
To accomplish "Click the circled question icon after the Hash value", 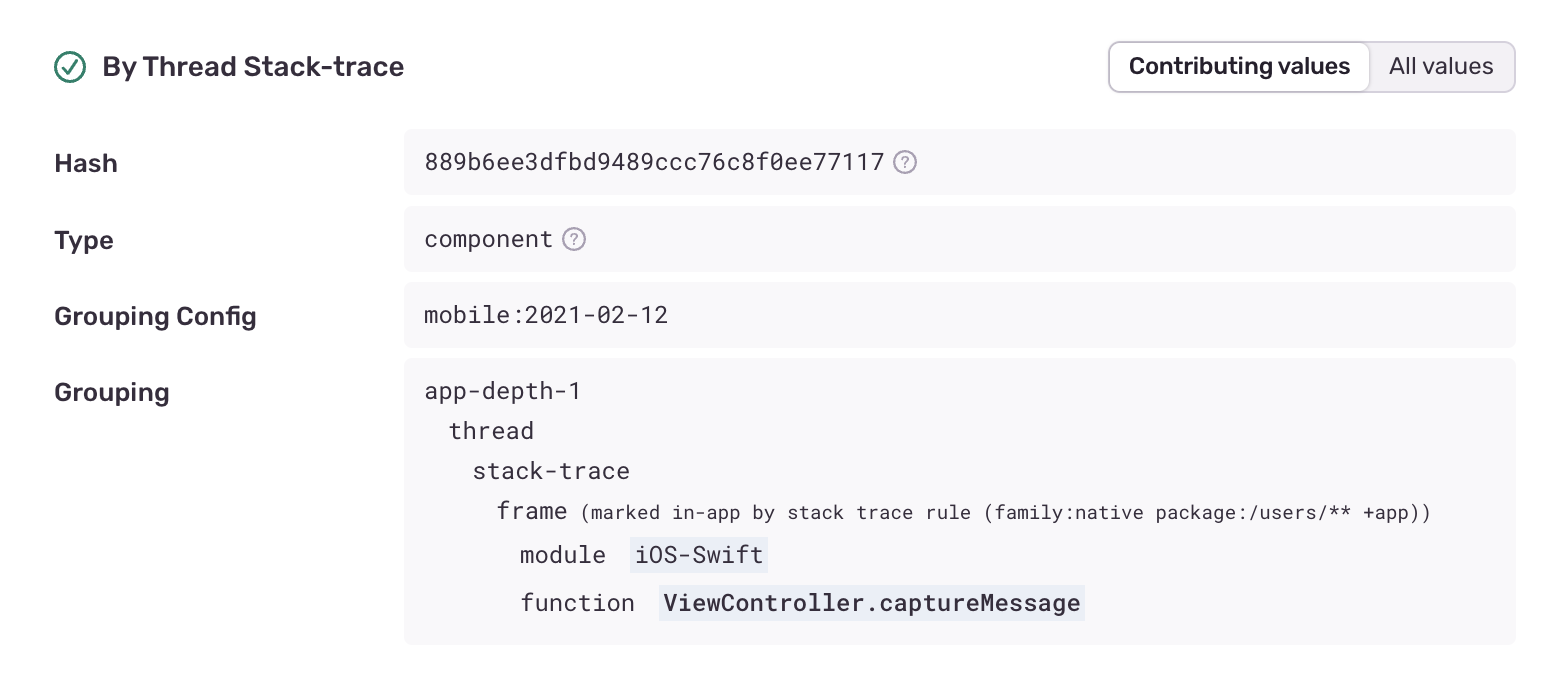I will (904, 162).
